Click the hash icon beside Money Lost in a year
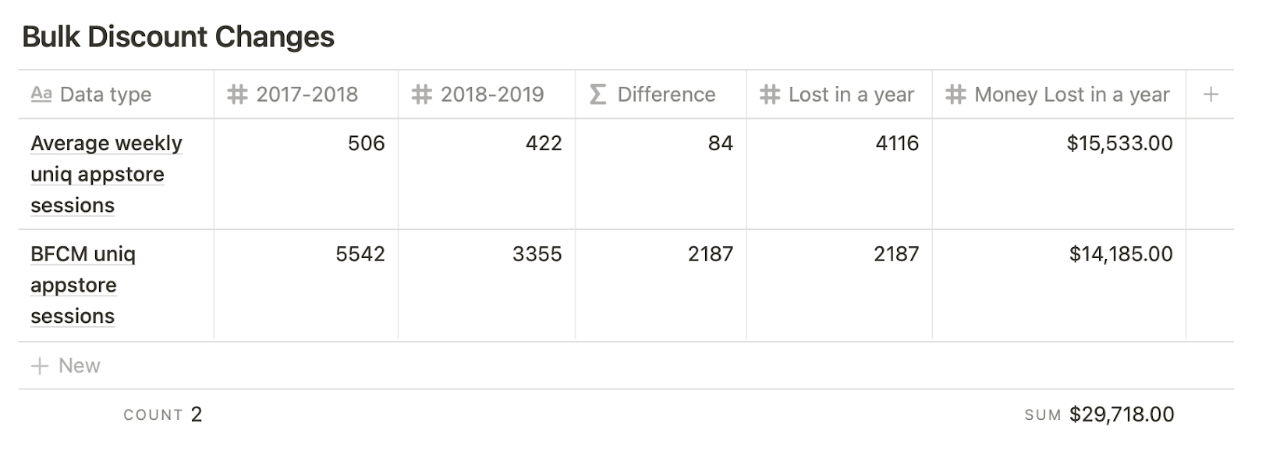Image resolution: width=1266 pixels, height=468 pixels. (x=956, y=94)
